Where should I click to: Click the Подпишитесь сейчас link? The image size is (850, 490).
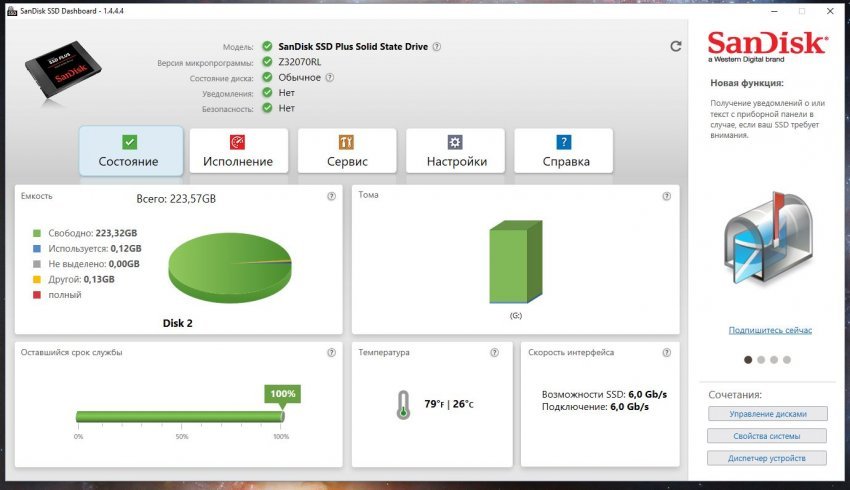pyautogui.click(x=770, y=330)
